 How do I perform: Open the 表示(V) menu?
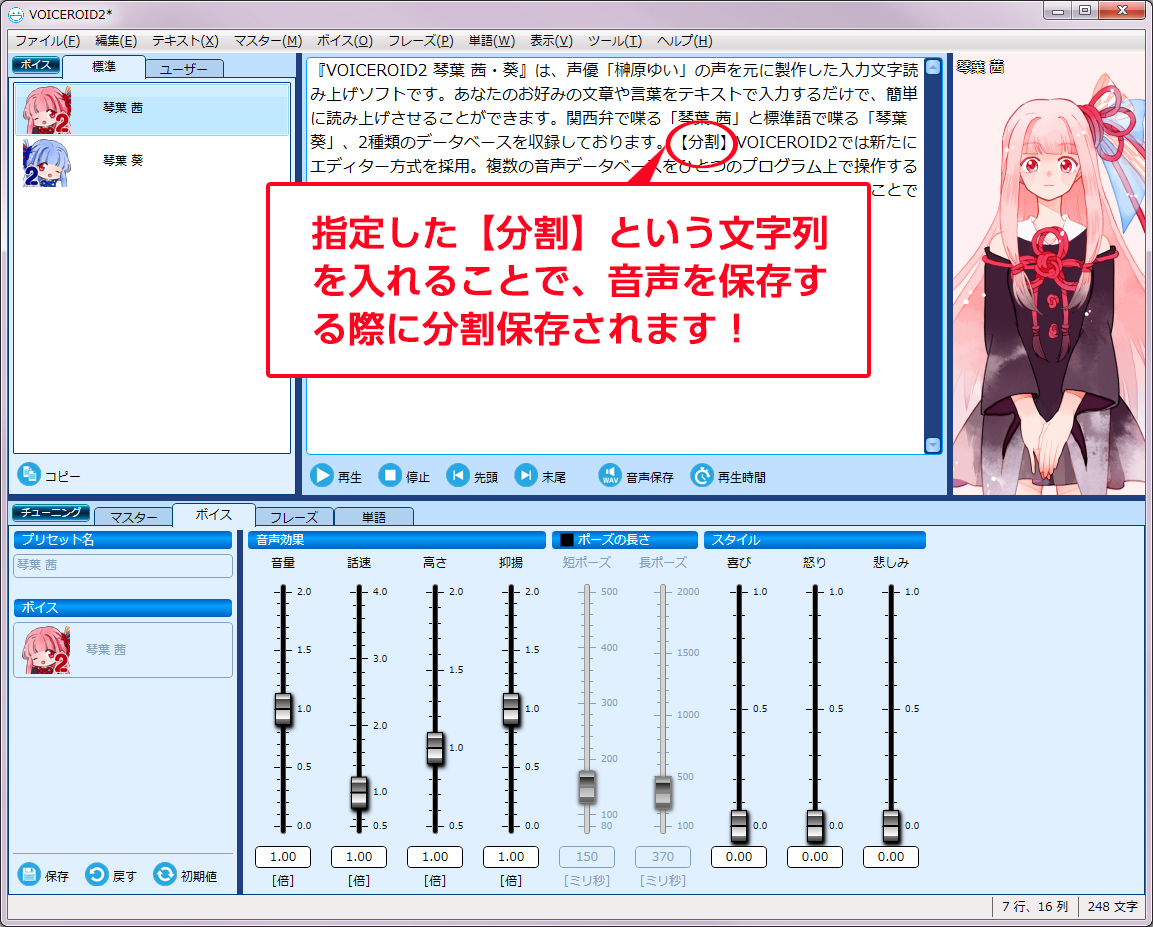pos(551,41)
